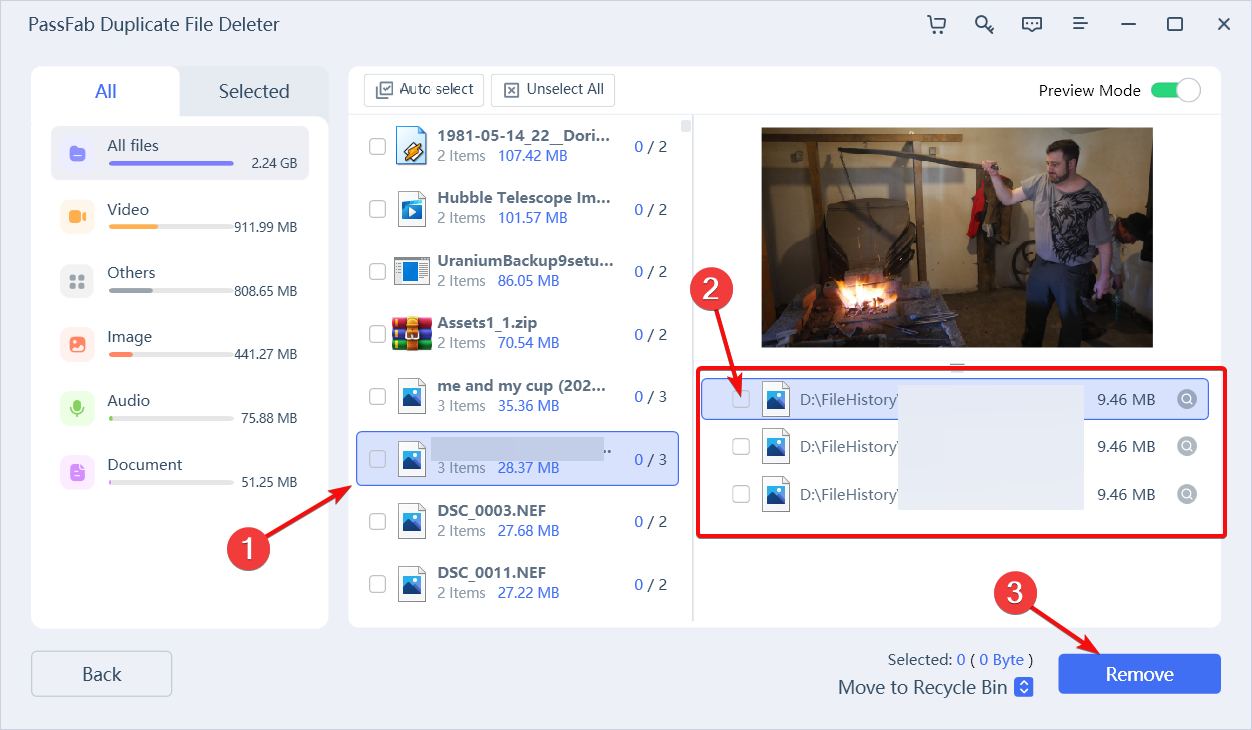Tick the me and my cup checkbox
1252x730 pixels.
click(377, 396)
